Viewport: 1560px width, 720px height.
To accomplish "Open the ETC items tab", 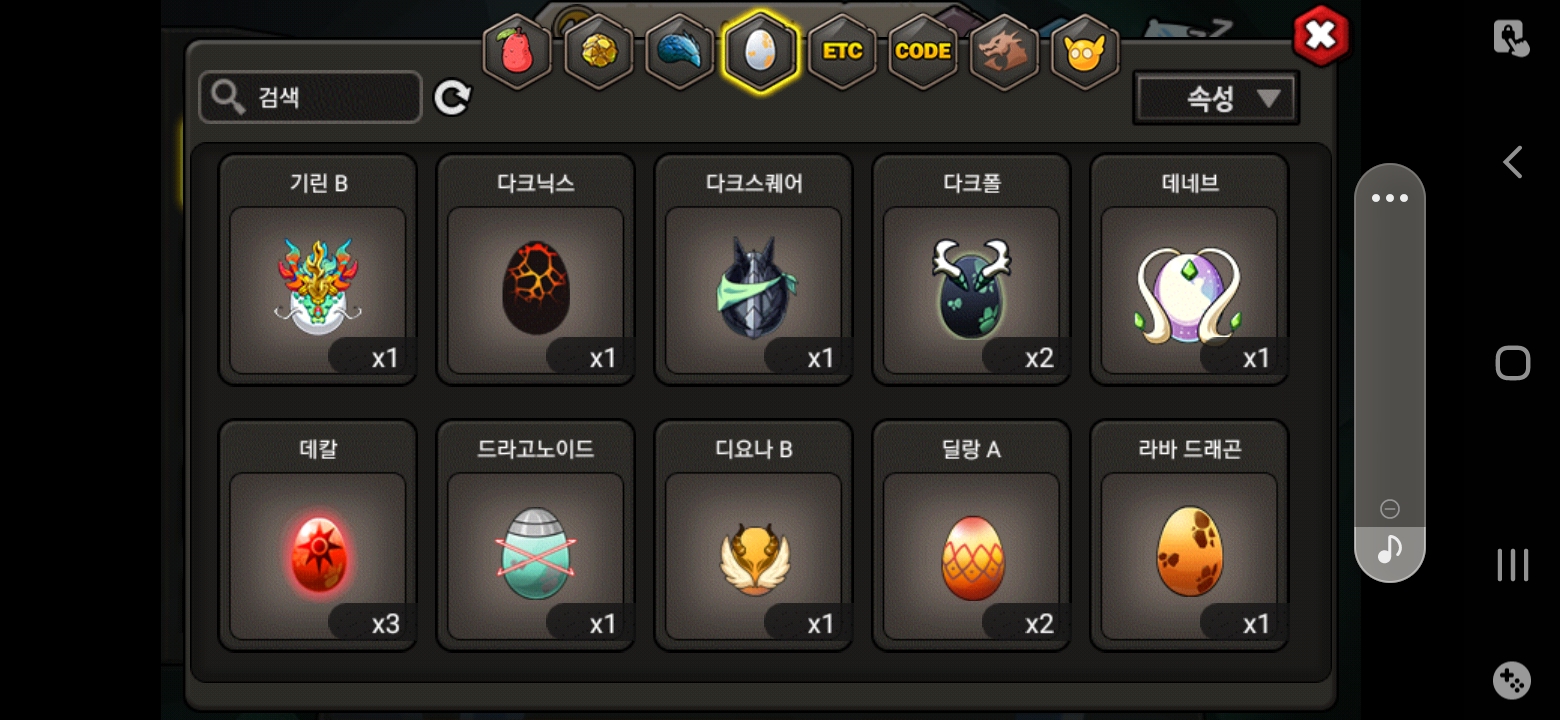I will [842, 52].
